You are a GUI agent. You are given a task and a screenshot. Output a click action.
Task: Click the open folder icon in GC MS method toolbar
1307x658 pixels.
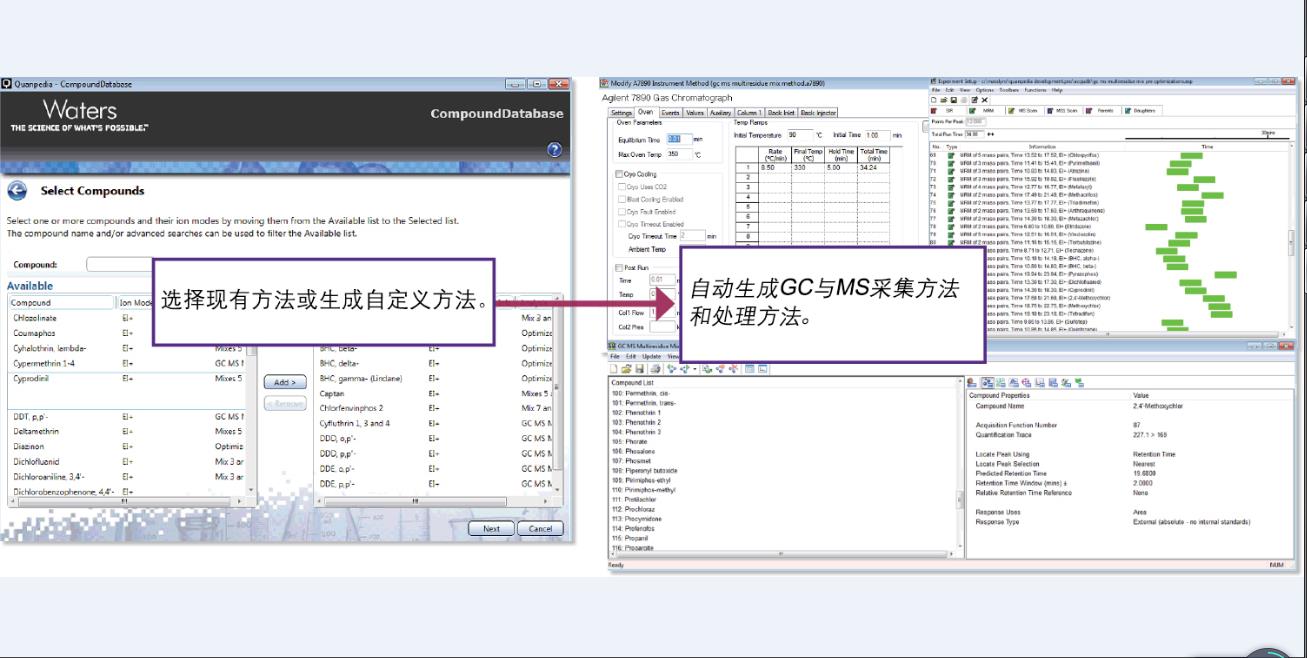click(x=626, y=369)
